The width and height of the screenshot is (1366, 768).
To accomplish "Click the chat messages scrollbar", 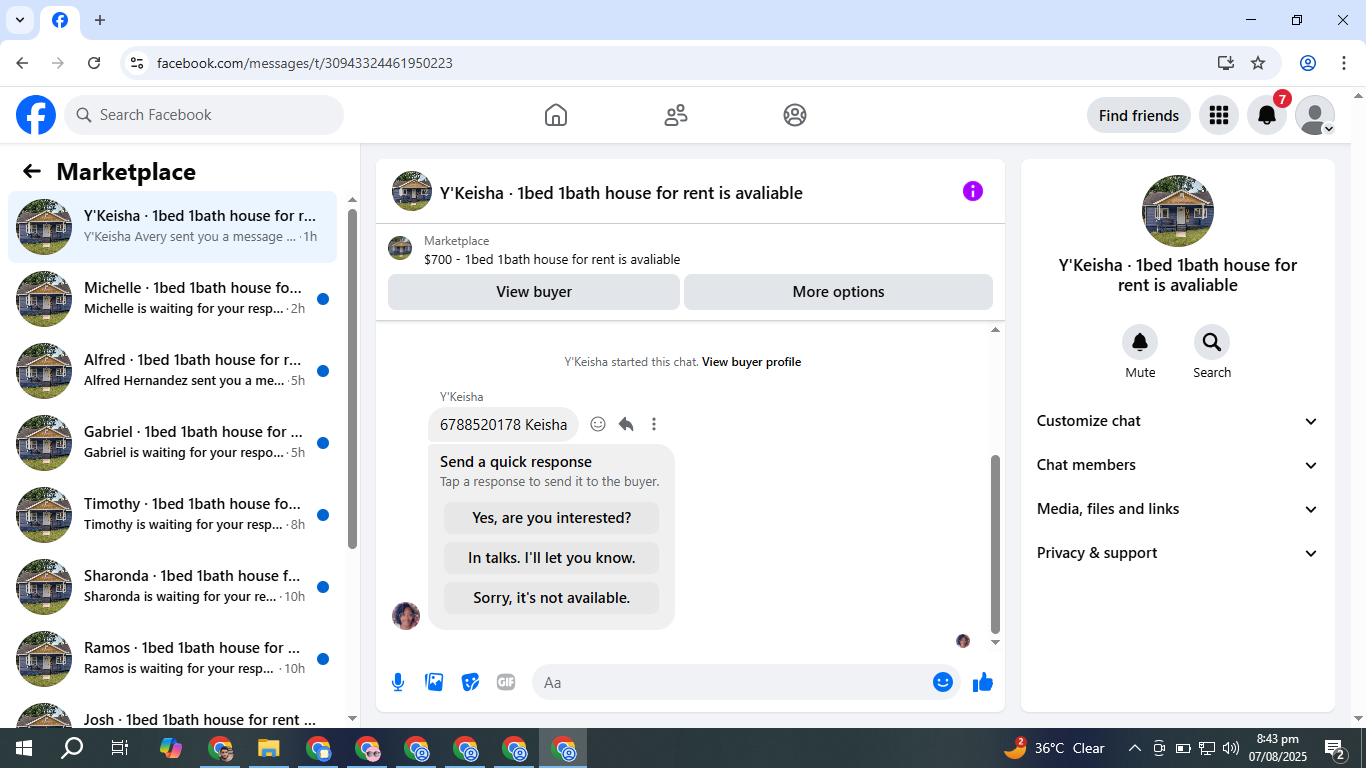I will (x=995, y=545).
